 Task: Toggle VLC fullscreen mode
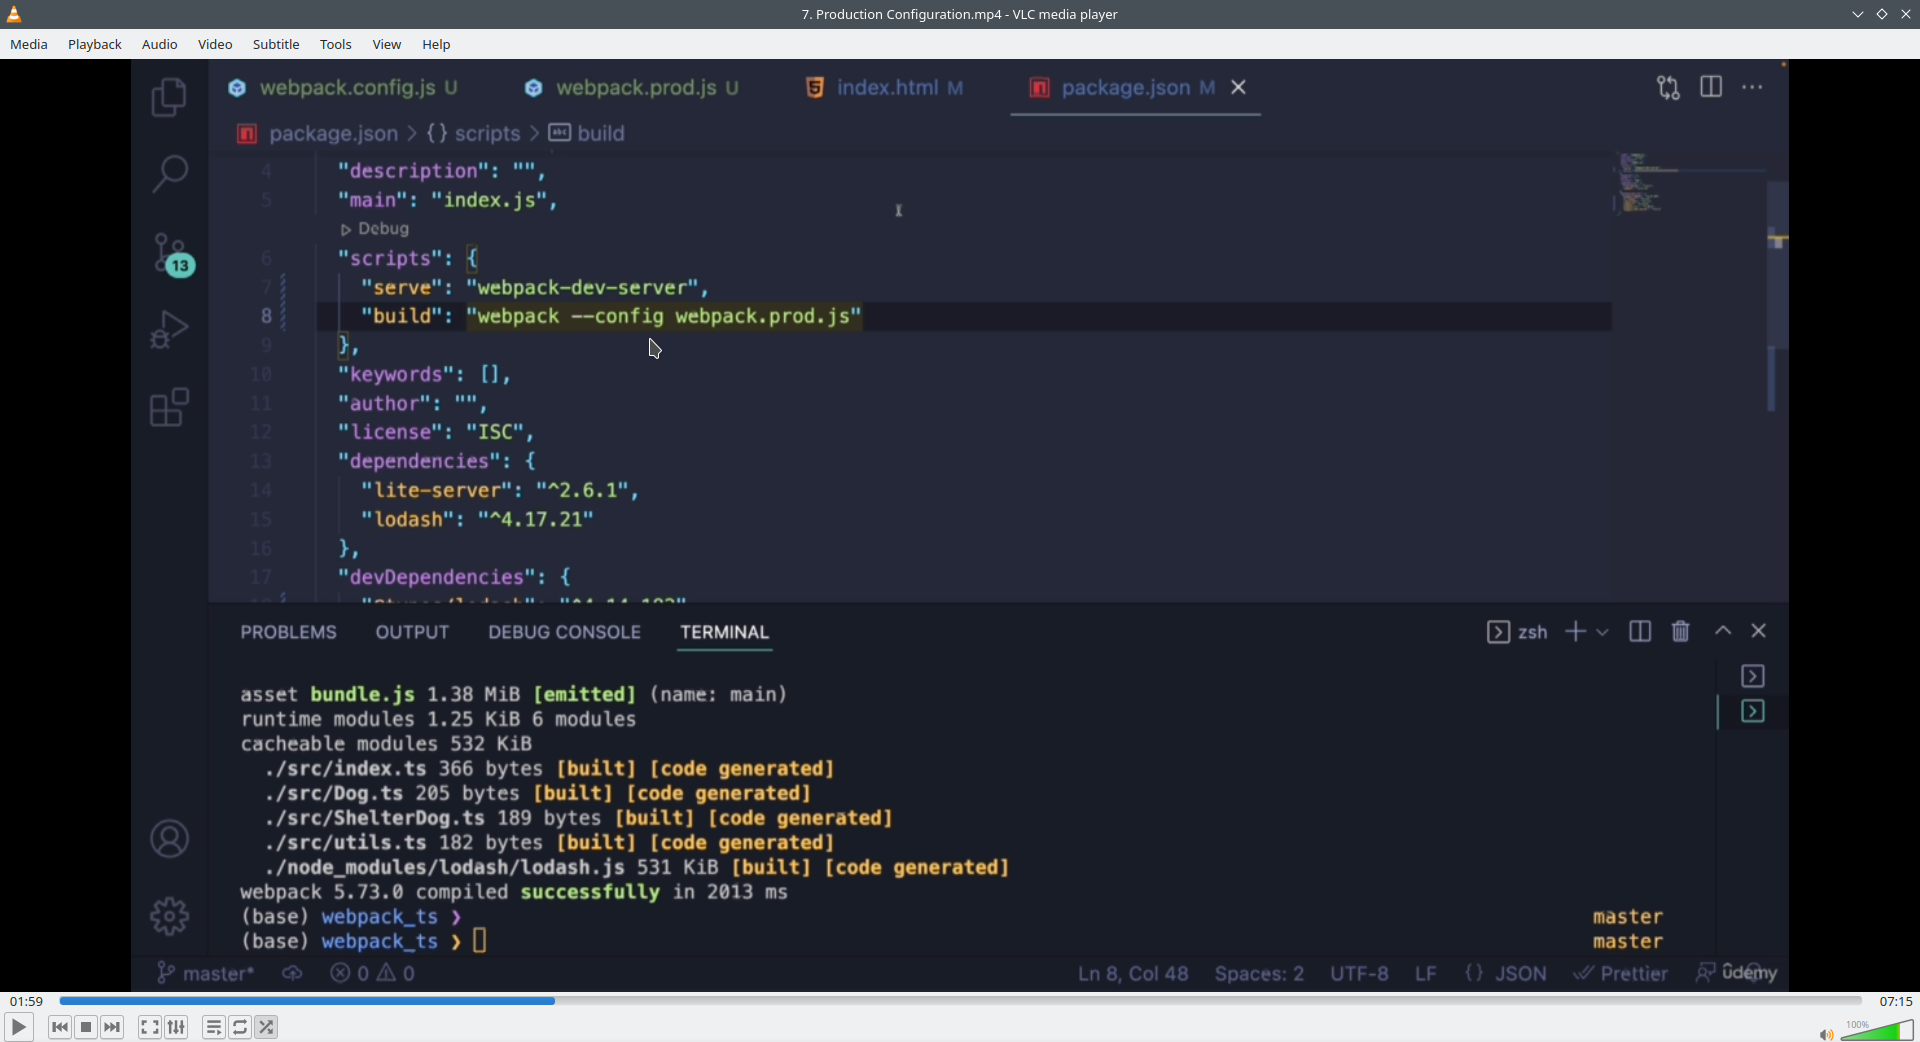tap(150, 1027)
